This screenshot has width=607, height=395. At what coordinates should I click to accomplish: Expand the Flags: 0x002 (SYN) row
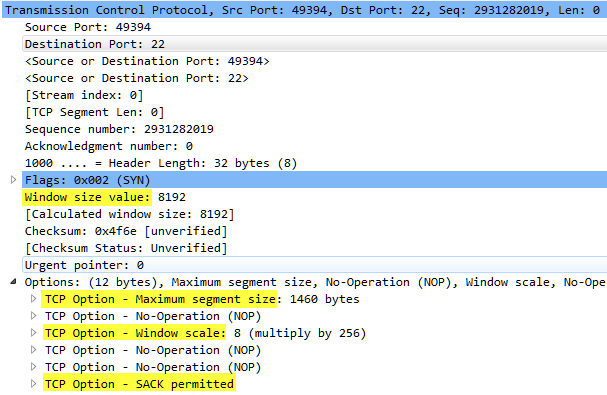click(x=14, y=180)
